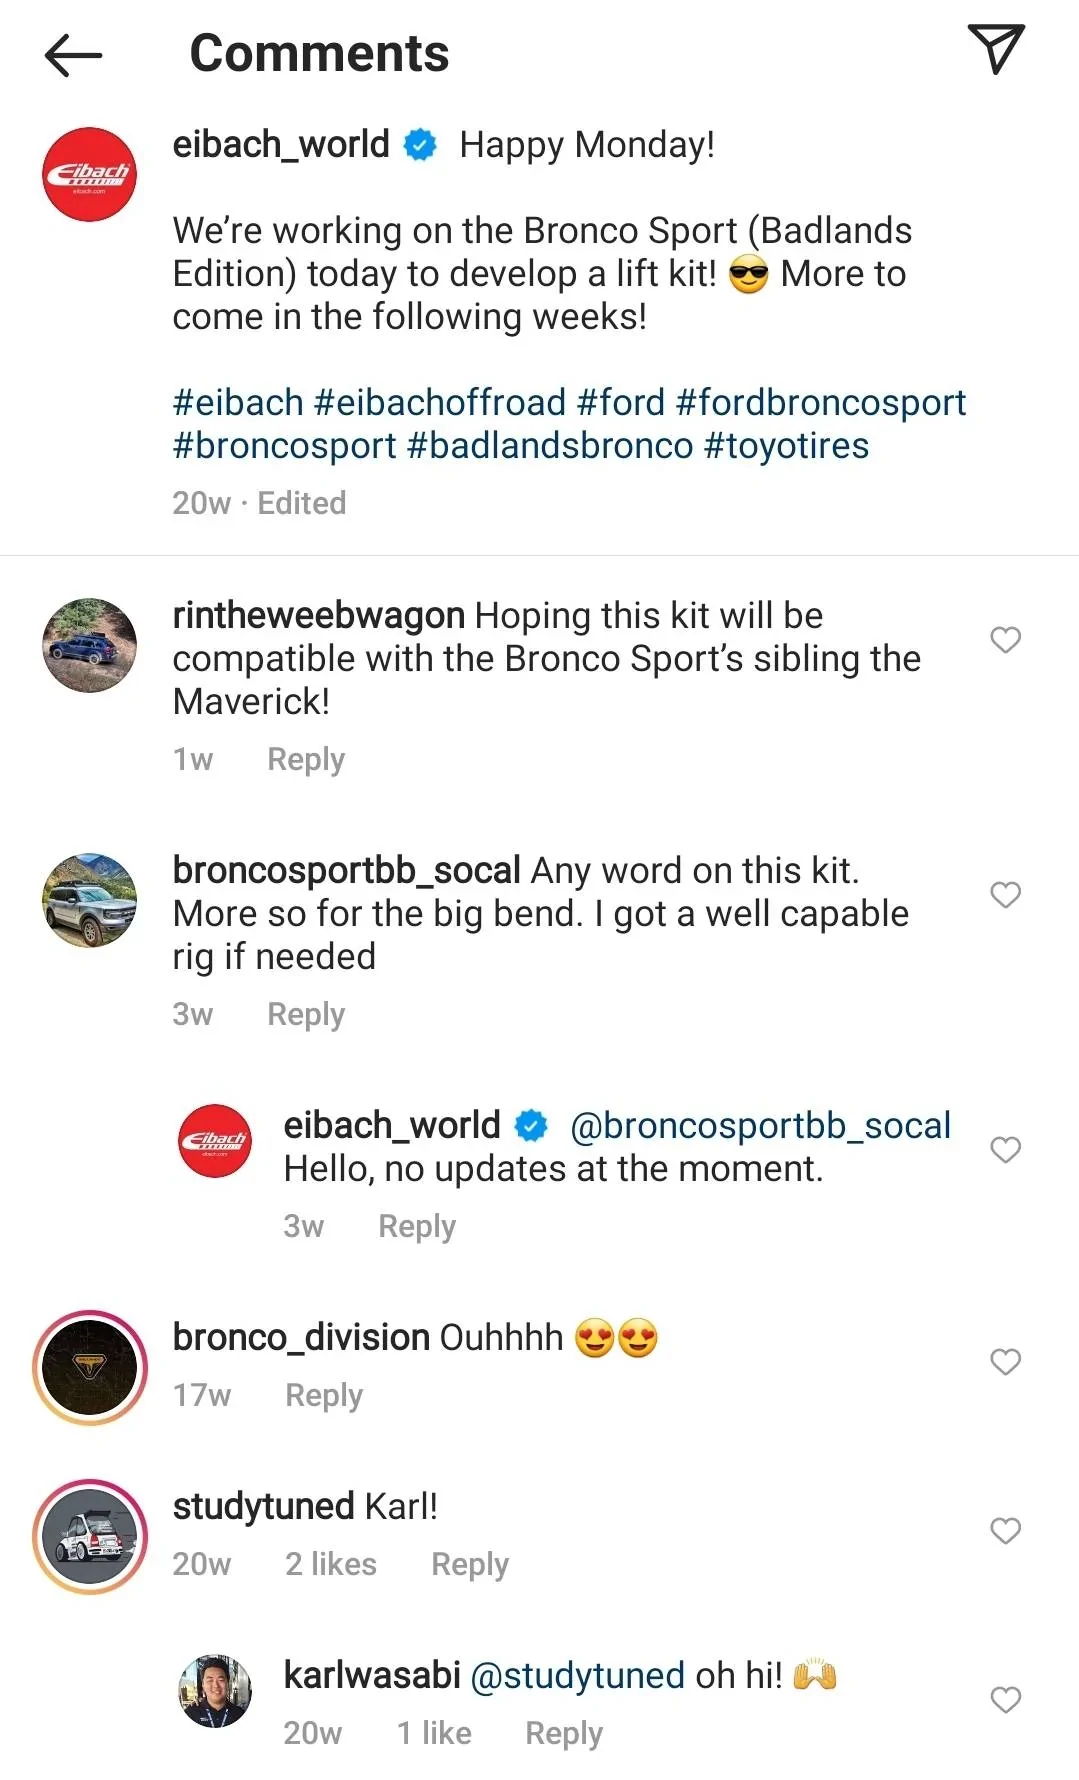Like rintheweebwagon's comment with heart
This screenshot has width=1079, height=1780.
(x=1005, y=640)
